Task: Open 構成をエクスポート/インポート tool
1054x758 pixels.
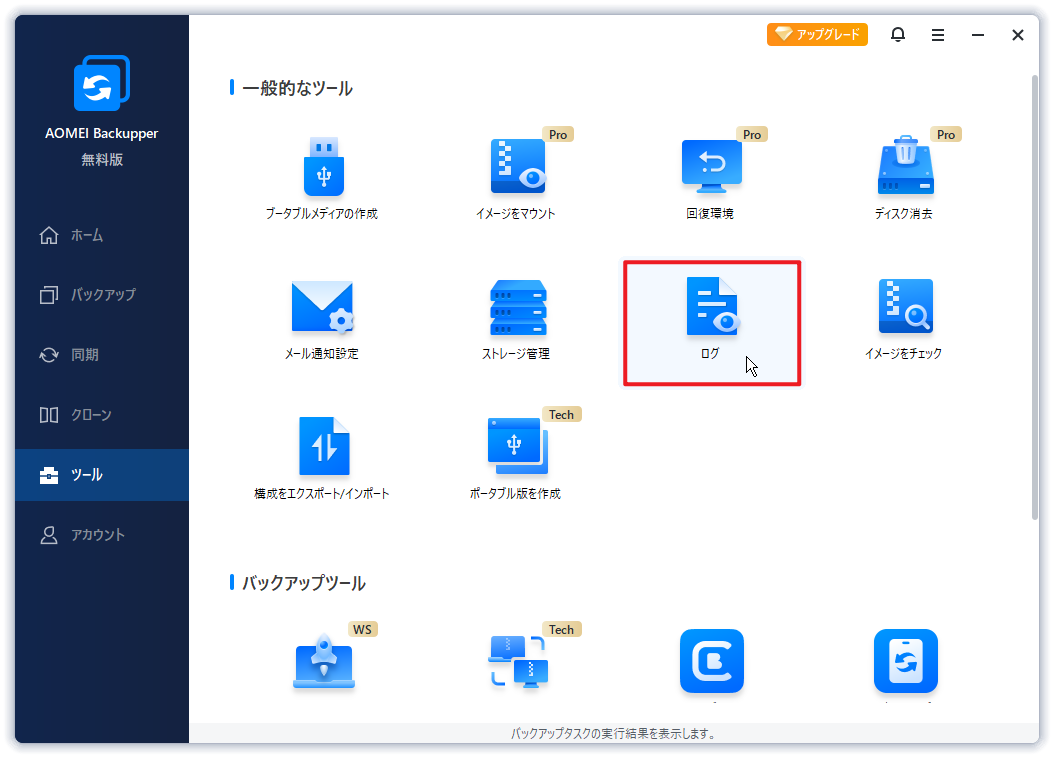Action: pyautogui.click(x=323, y=459)
